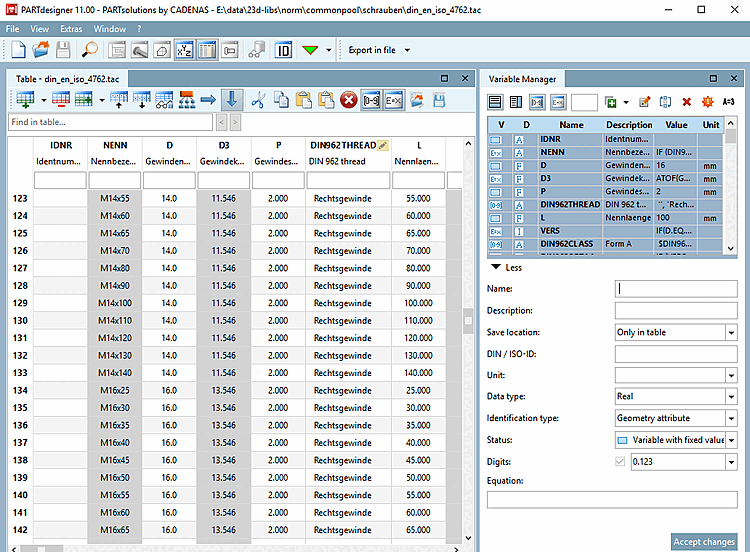Image resolution: width=750 pixels, height=552 pixels.
Task: Click the red X delete variable icon
Action: [x=686, y=102]
